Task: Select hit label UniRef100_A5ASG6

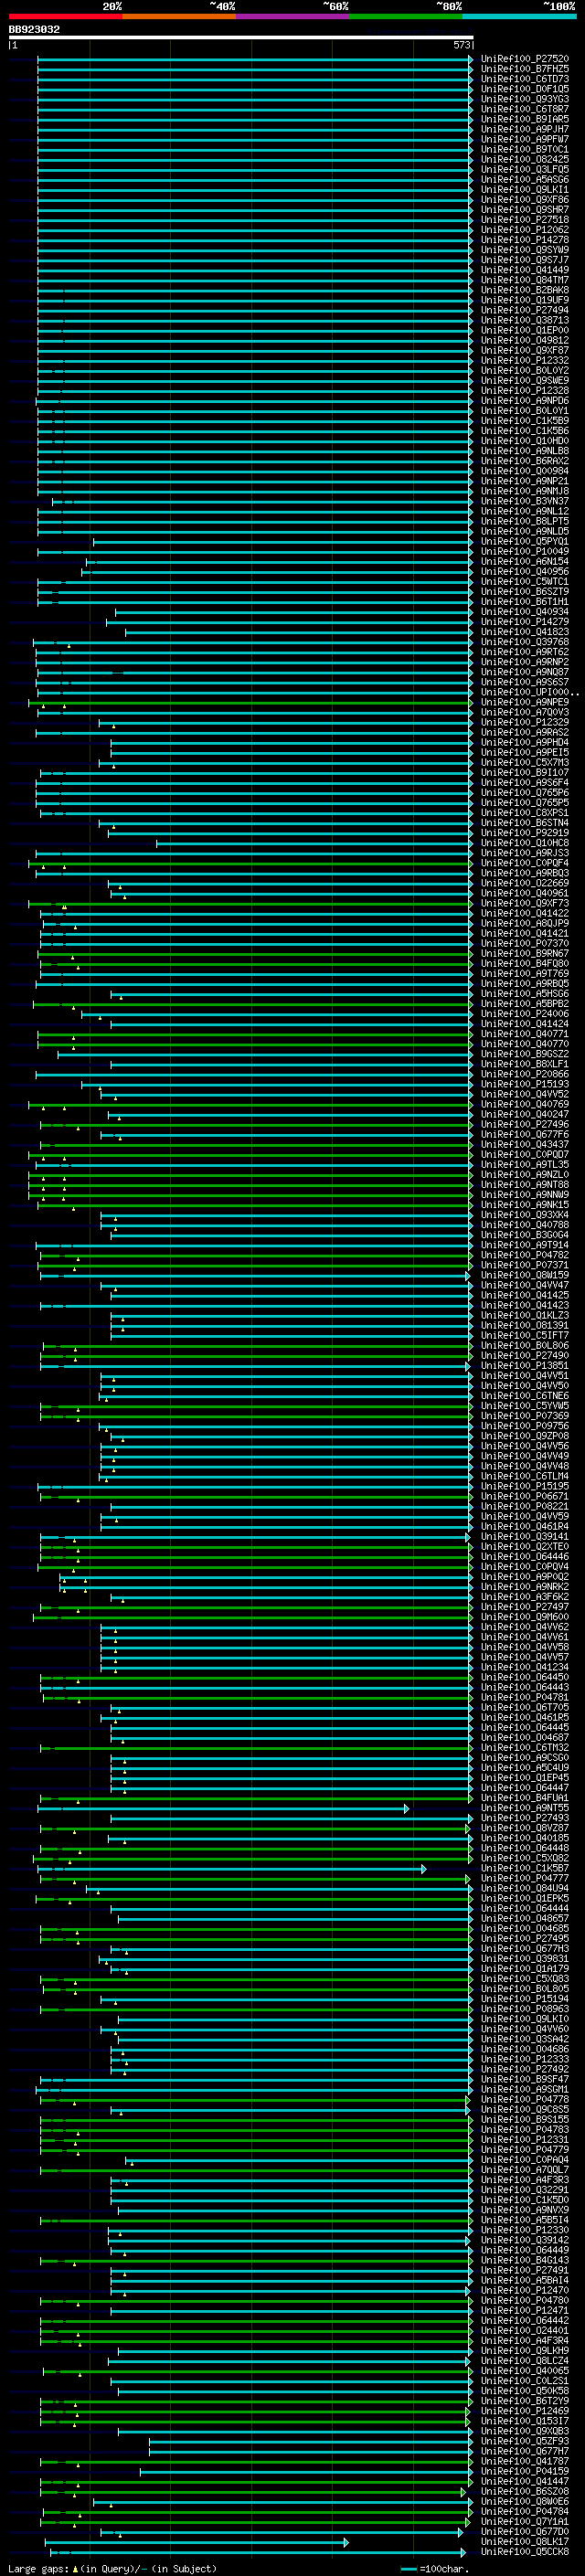Action: tap(525, 180)
